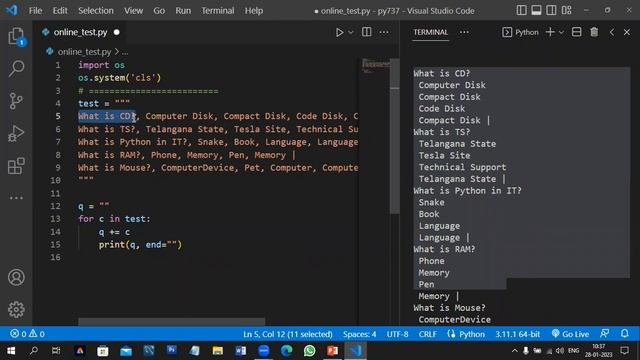
Task: Open the Accounts menu icon
Action: 16,277
